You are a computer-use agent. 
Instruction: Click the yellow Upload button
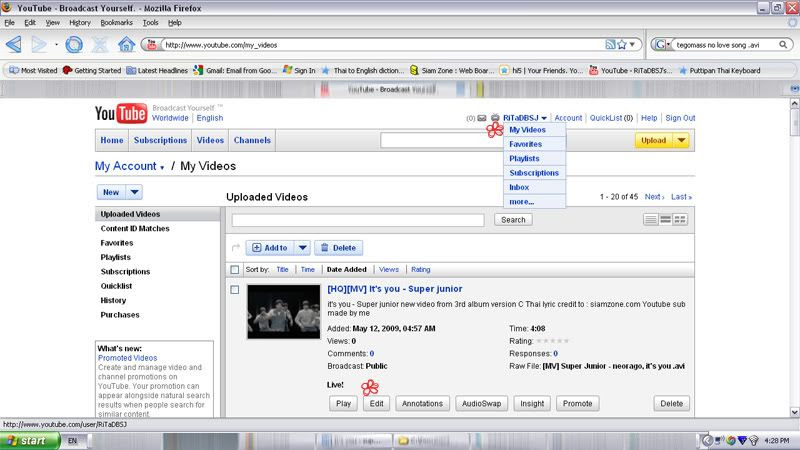point(654,140)
